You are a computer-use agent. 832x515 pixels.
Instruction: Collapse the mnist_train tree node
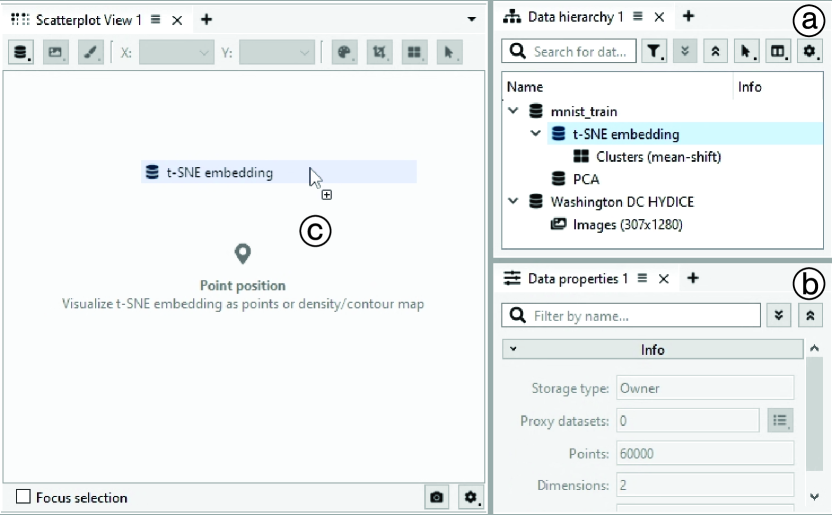[x=513, y=111]
